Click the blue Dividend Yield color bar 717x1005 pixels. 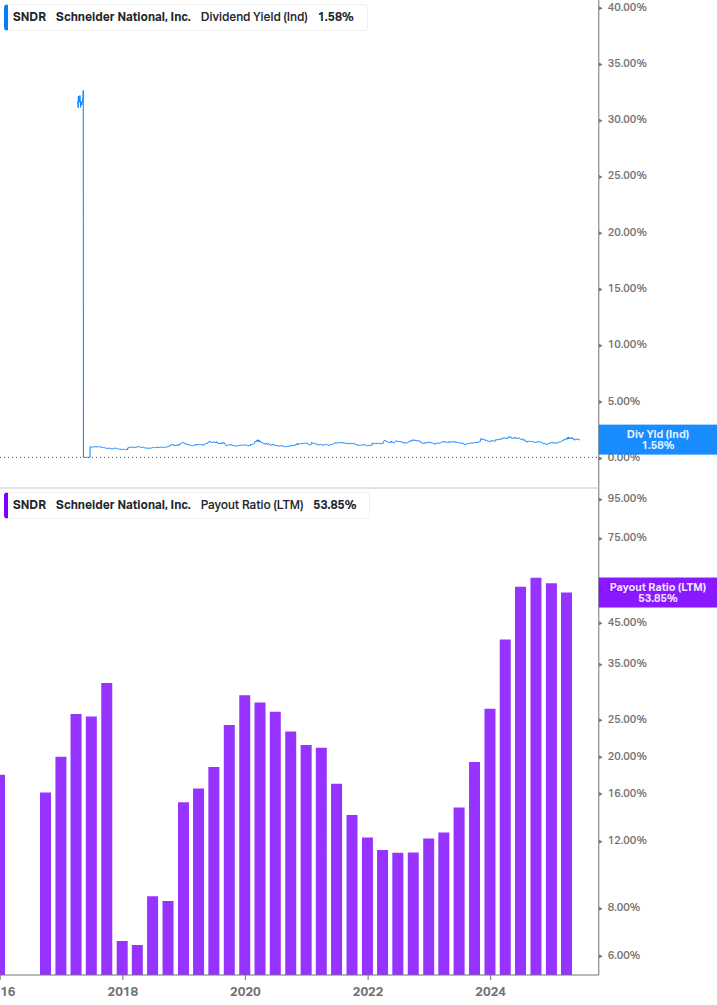point(6,17)
